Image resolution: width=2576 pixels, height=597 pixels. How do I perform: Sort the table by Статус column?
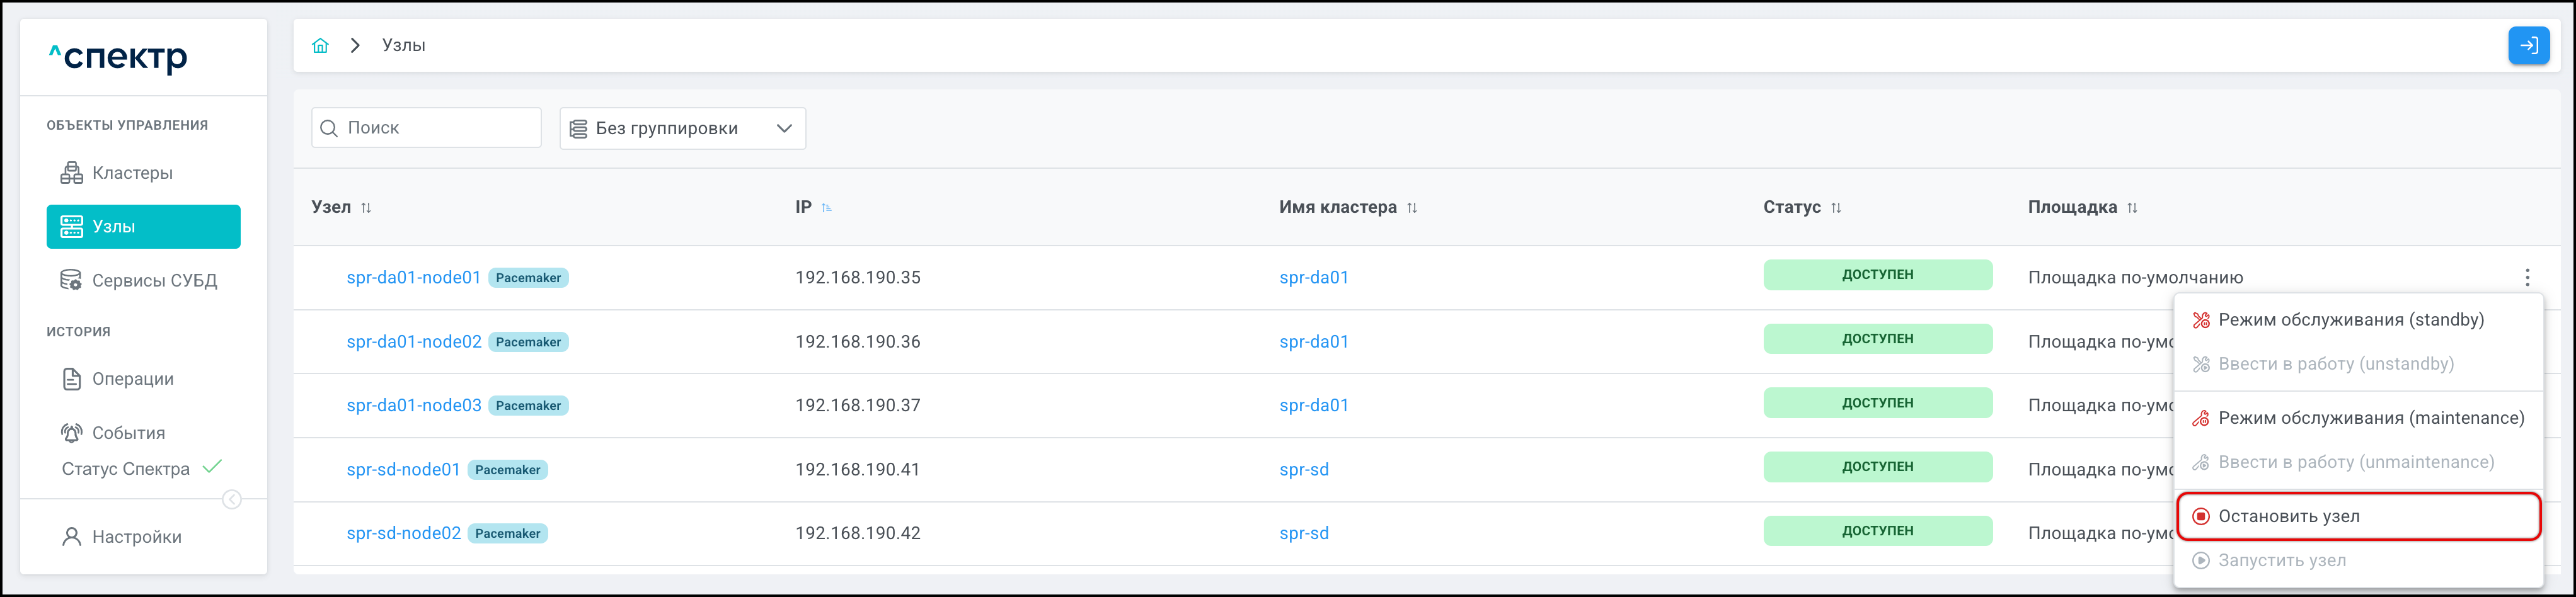pos(1836,208)
